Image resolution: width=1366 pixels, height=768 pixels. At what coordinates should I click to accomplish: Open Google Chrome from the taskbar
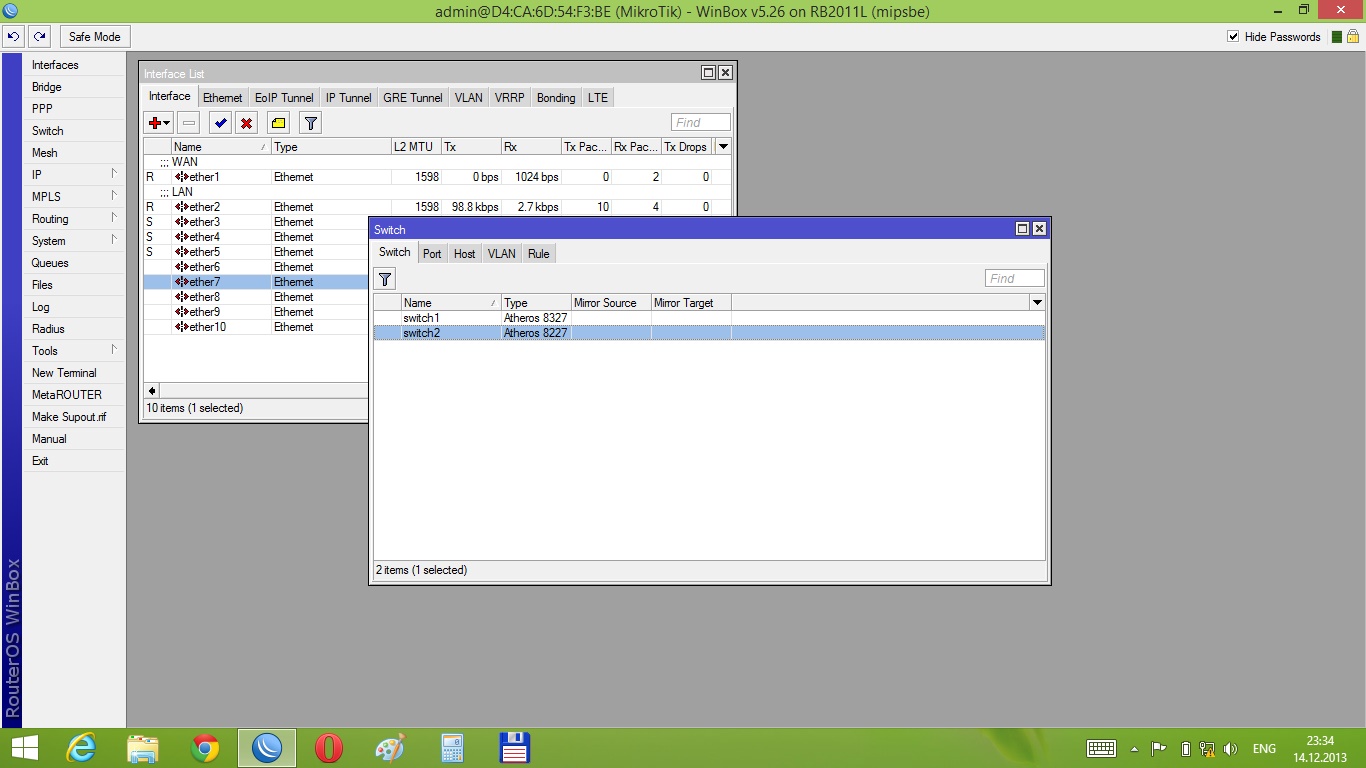205,748
